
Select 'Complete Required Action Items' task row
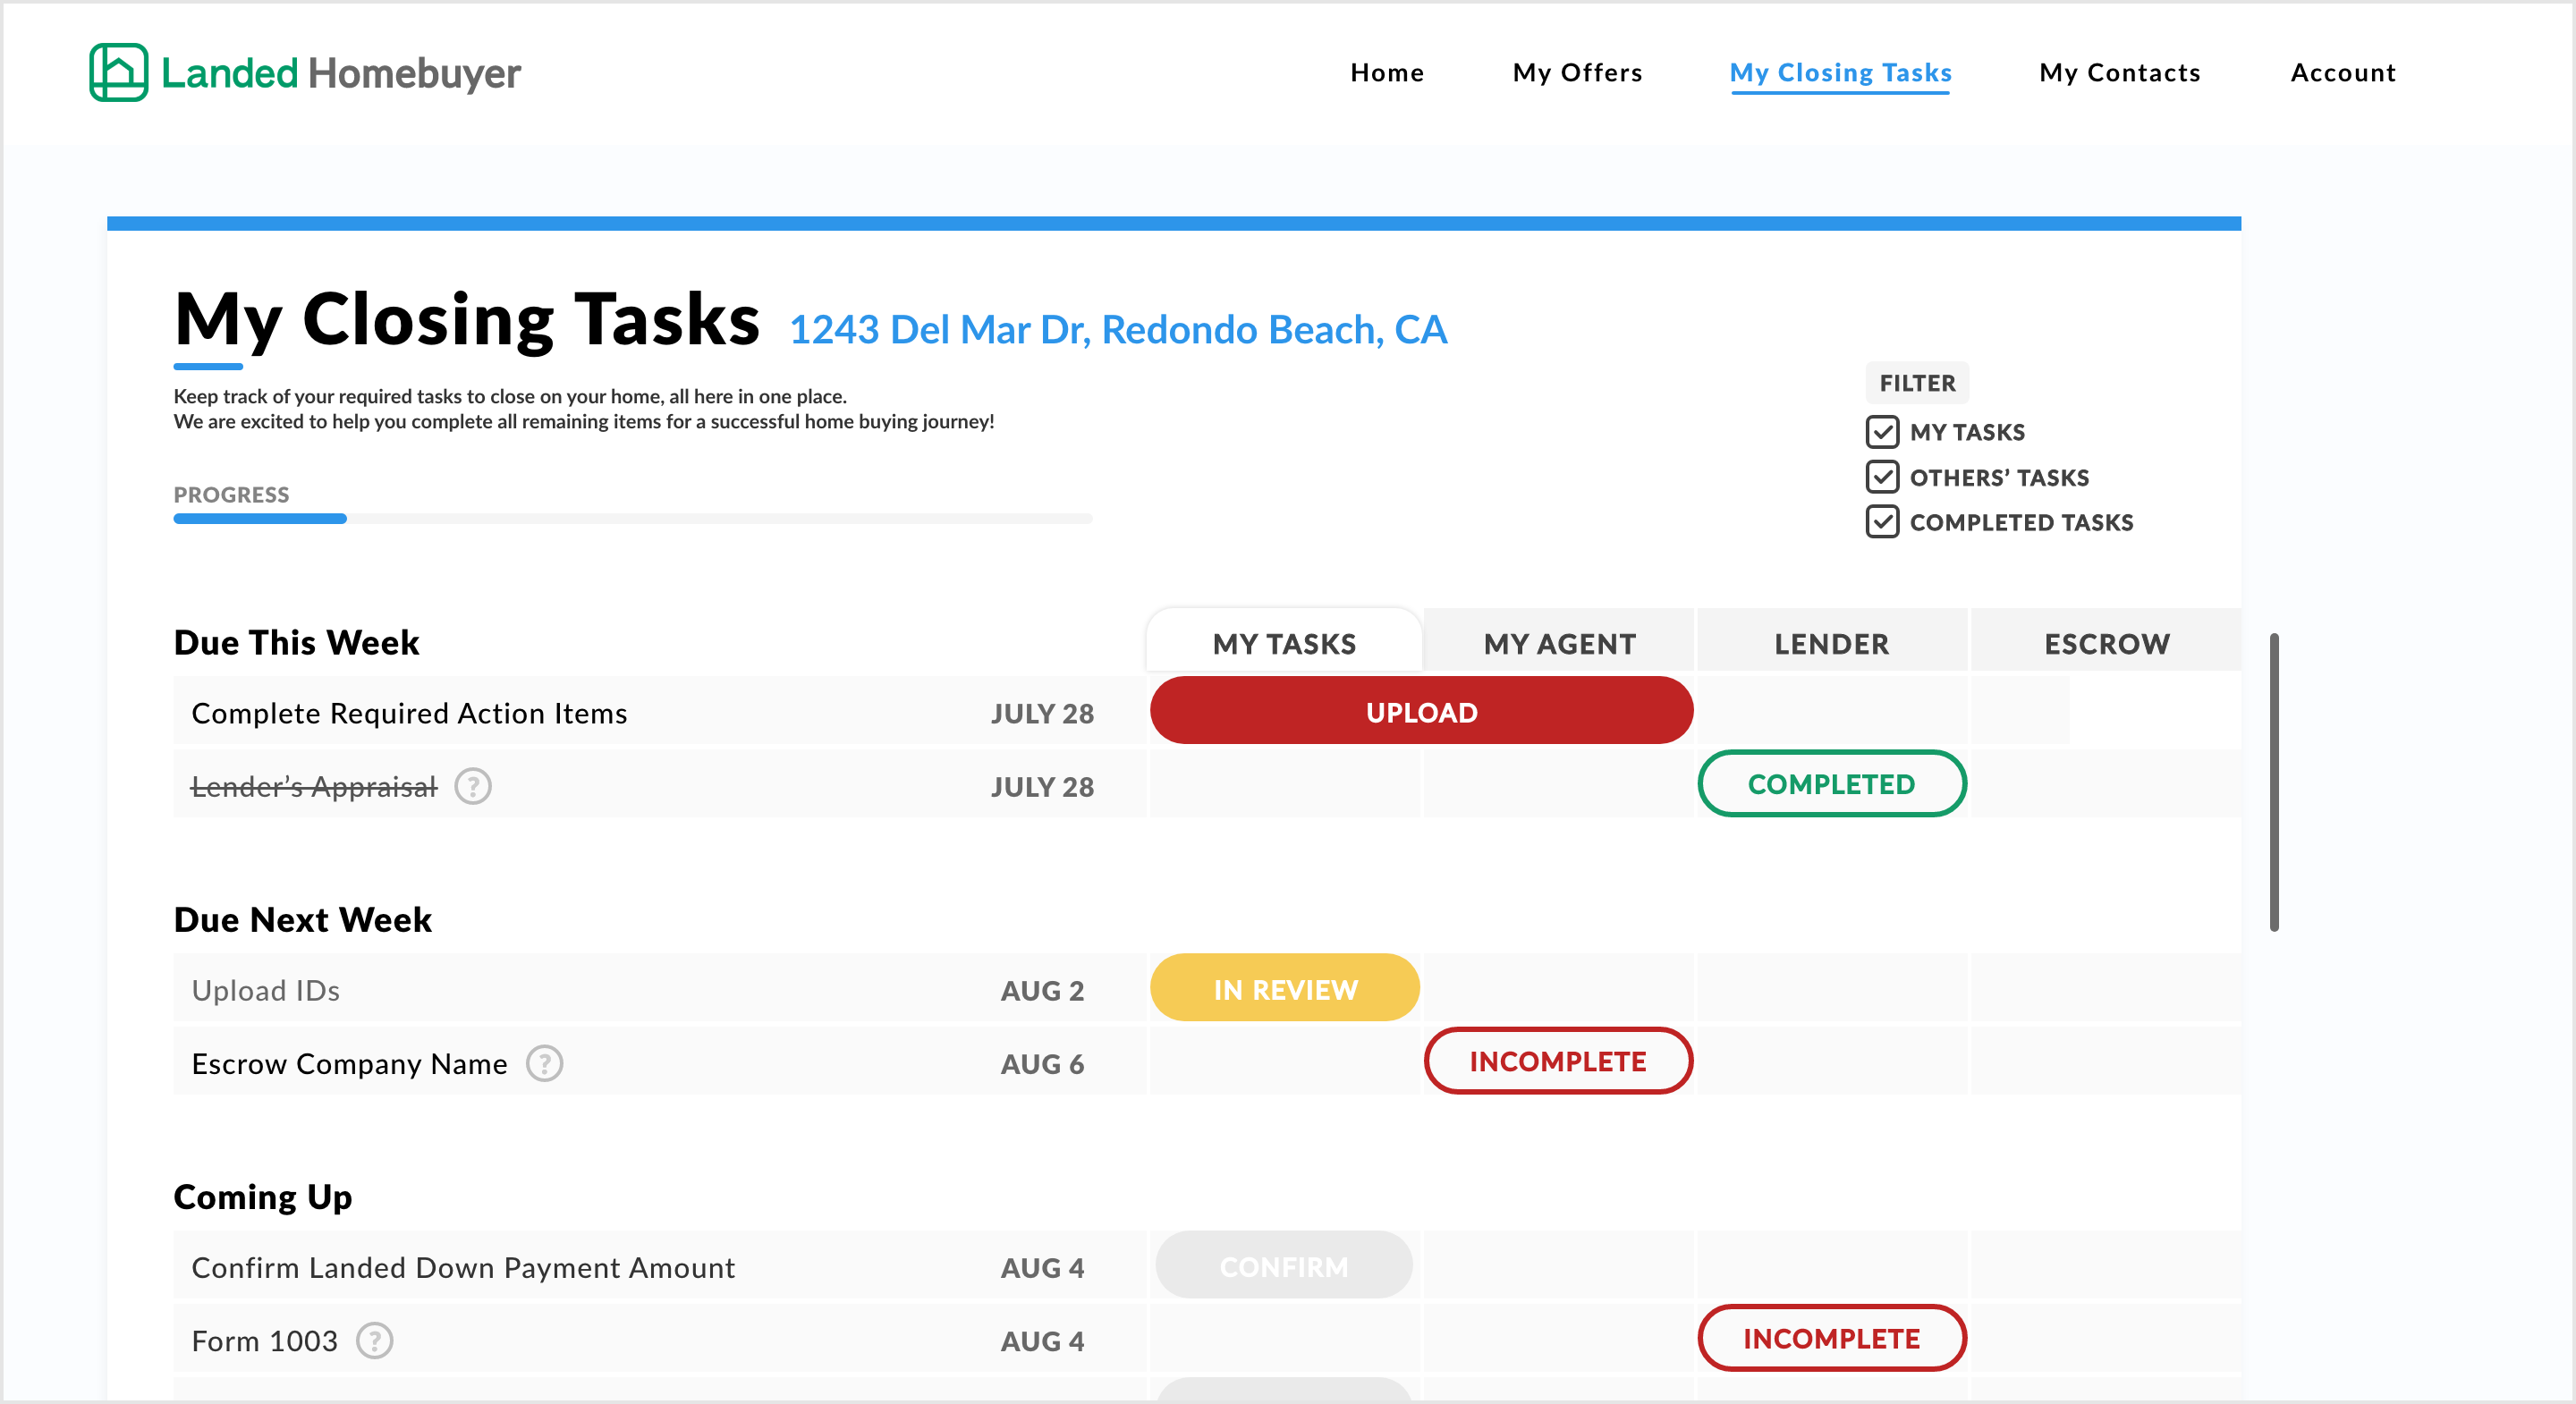[660, 711]
